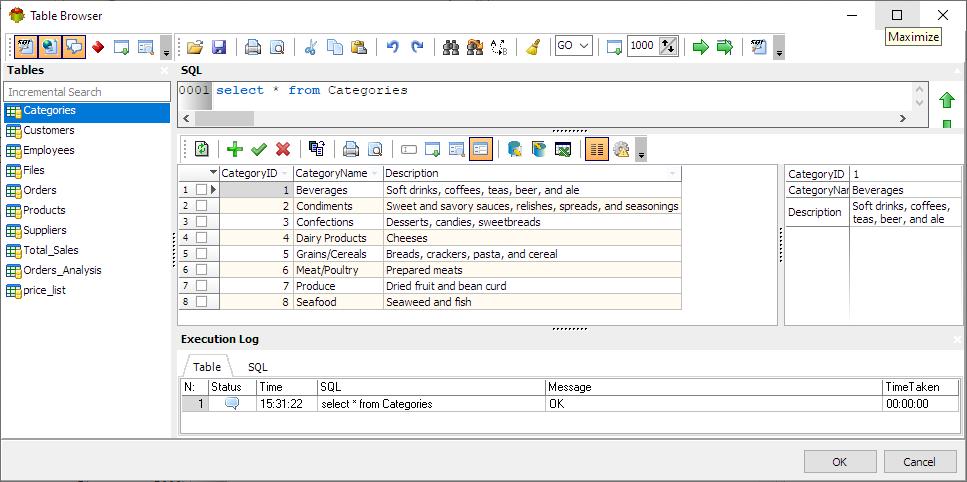The width and height of the screenshot is (967, 482).
Task: Cut with the scissors icon
Action: 311,47
